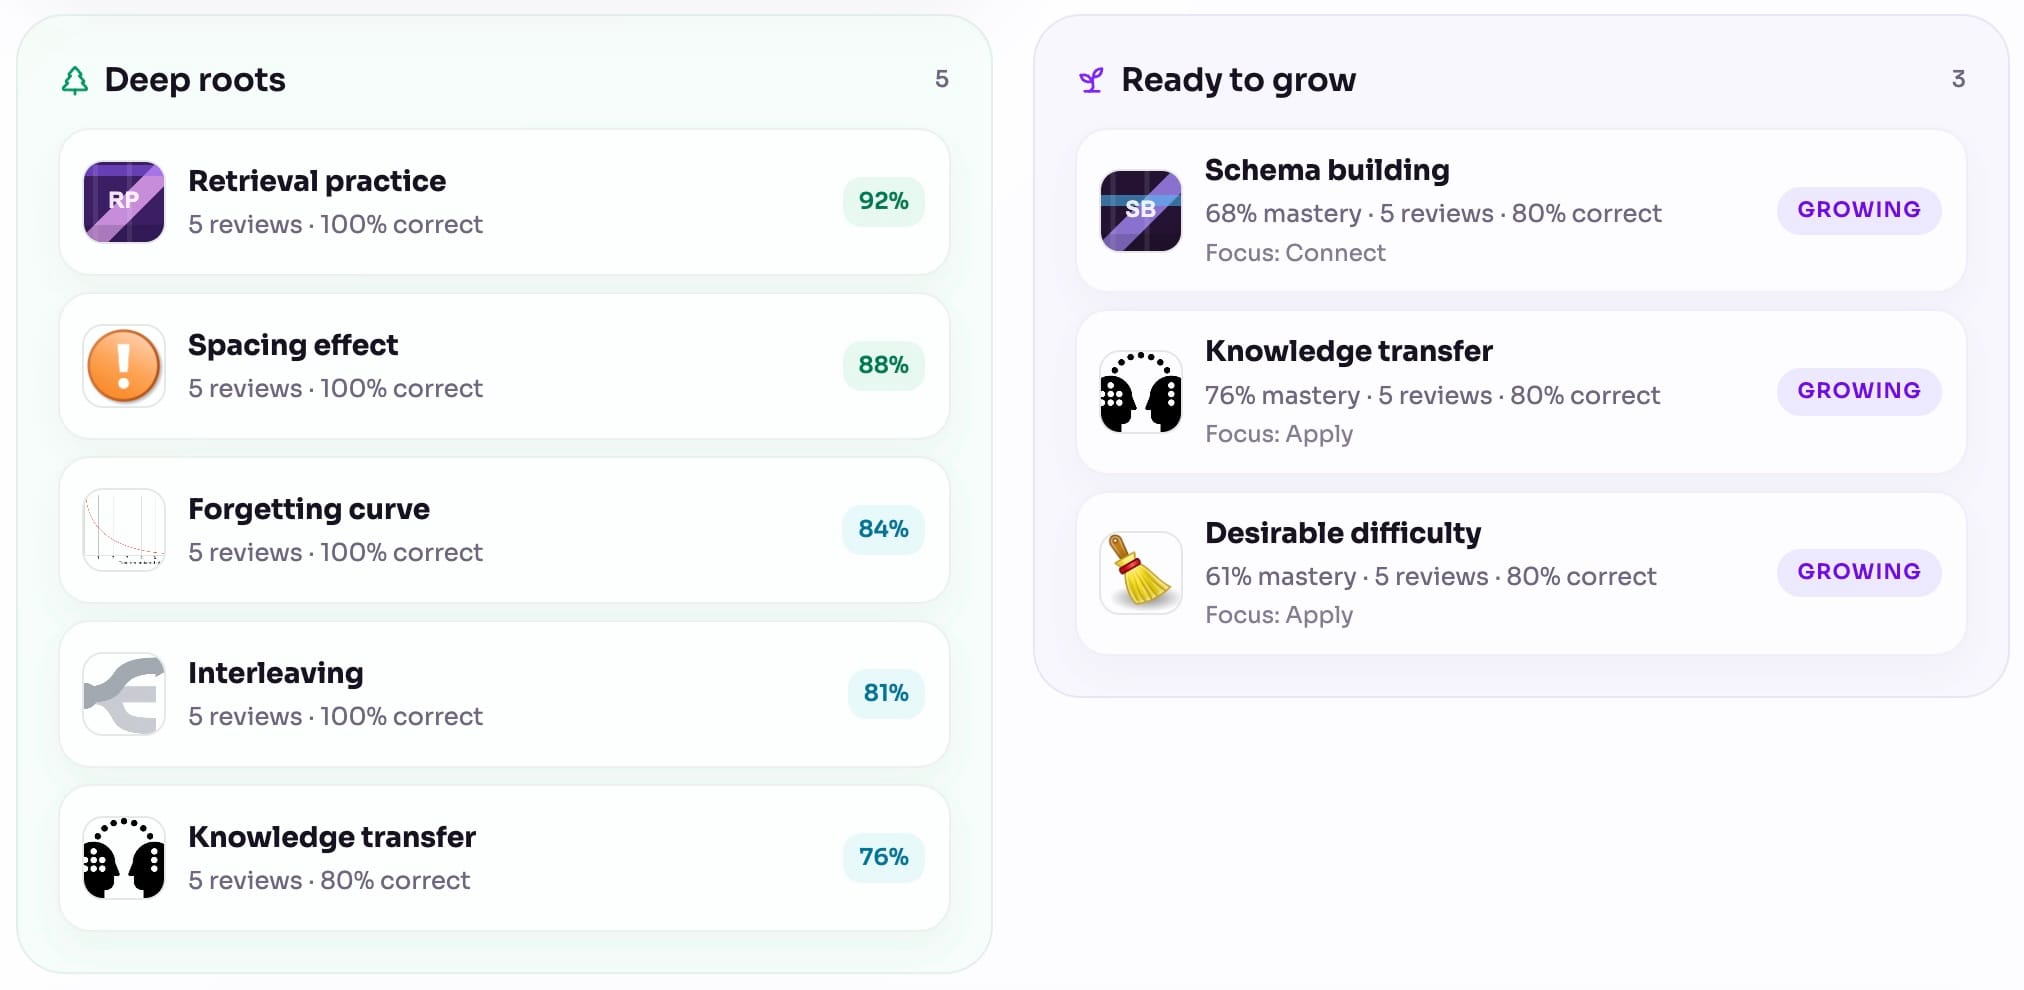The height and width of the screenshot is (990, 2024).
Task: Click the Interleaving merge-arrows icon
Action: coord(124,694)
